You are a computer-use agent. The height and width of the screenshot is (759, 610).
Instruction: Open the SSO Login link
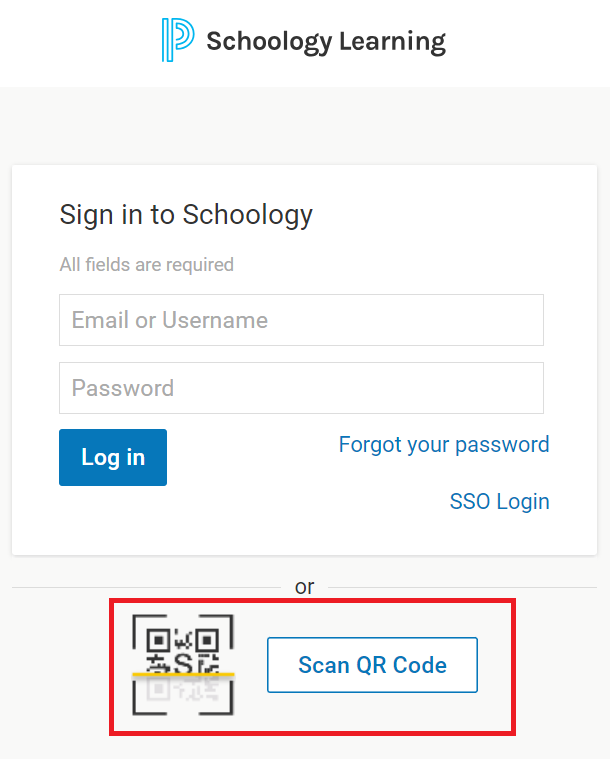[500, 501]
